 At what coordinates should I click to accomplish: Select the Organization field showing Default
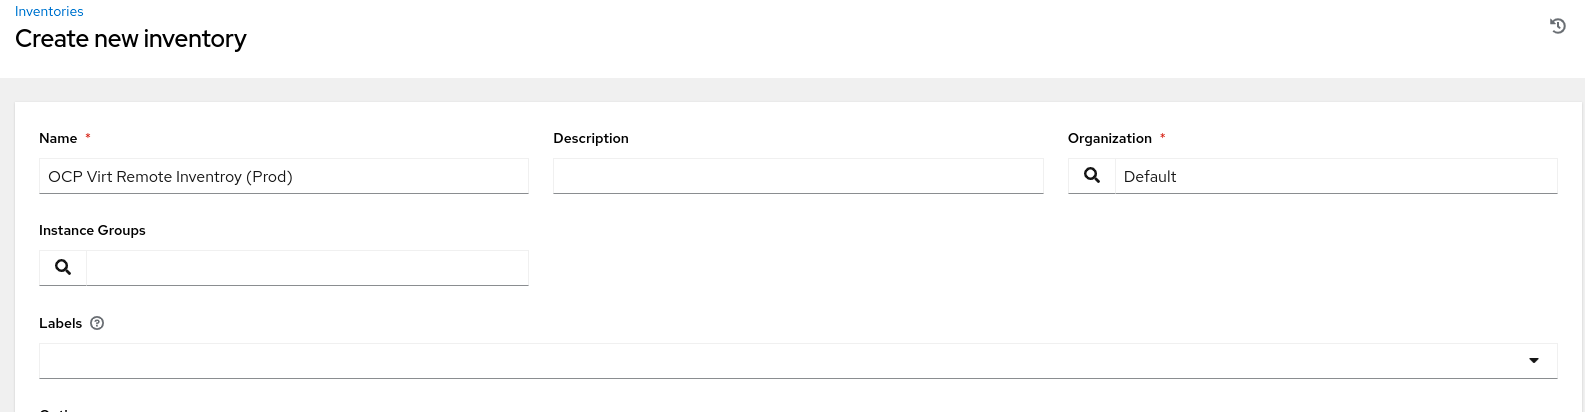[x=1335, y=177]
